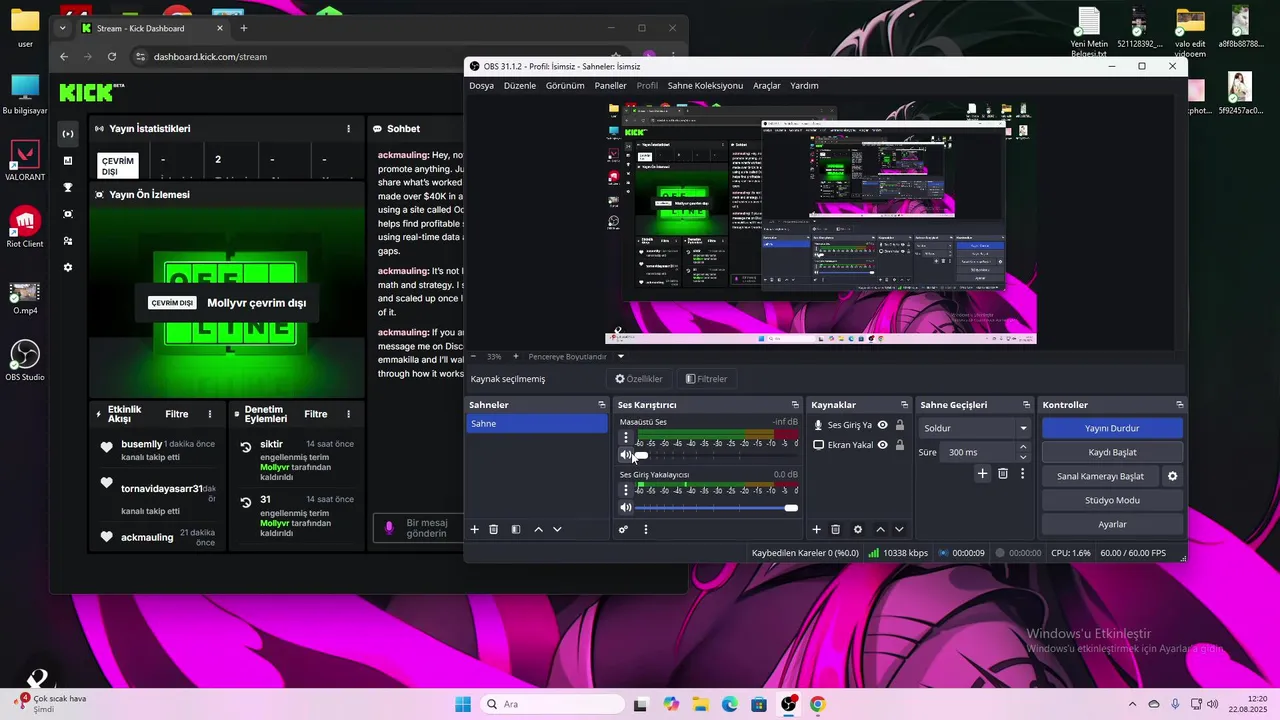This screenshot has height=720, width=1280.
Task: Start virtual camera with Sanal Kamerayı Başlat
Action: (1100, 476)
